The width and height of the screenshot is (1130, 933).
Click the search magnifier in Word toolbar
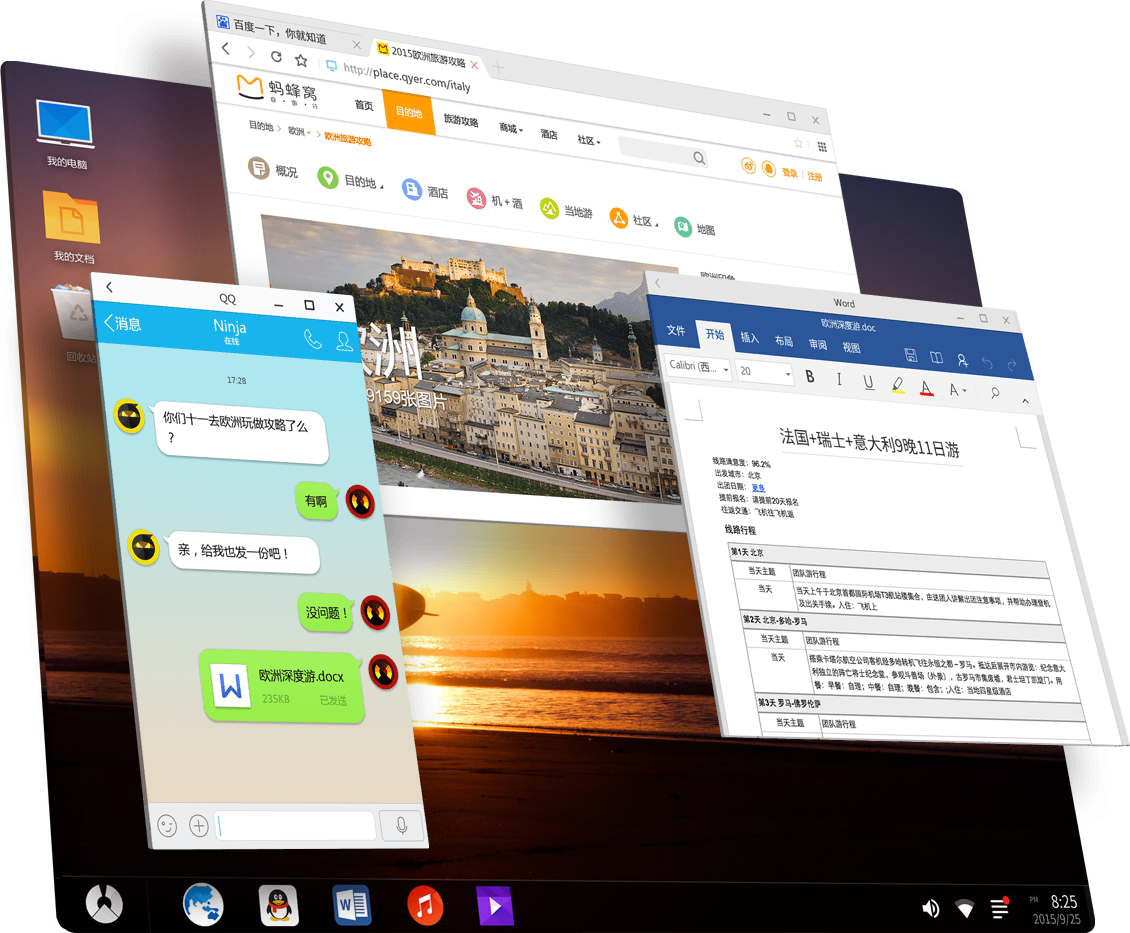(995, 393)
